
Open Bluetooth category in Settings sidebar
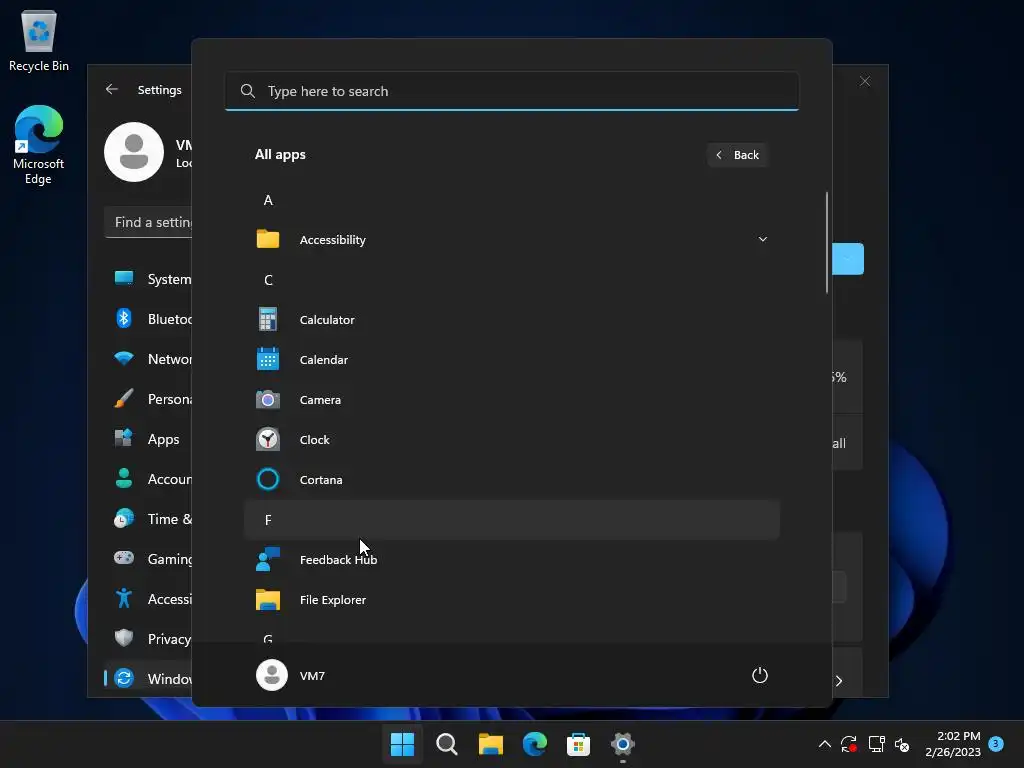coord(148,319)
